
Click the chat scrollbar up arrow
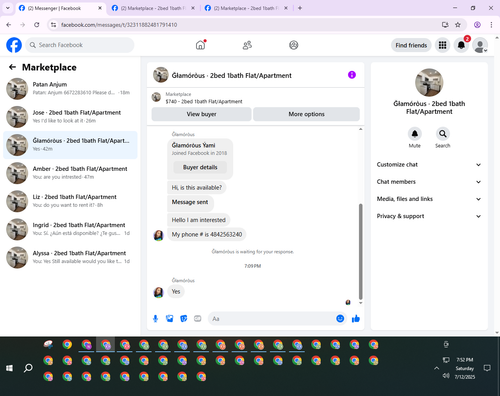(x=360, y=129)
